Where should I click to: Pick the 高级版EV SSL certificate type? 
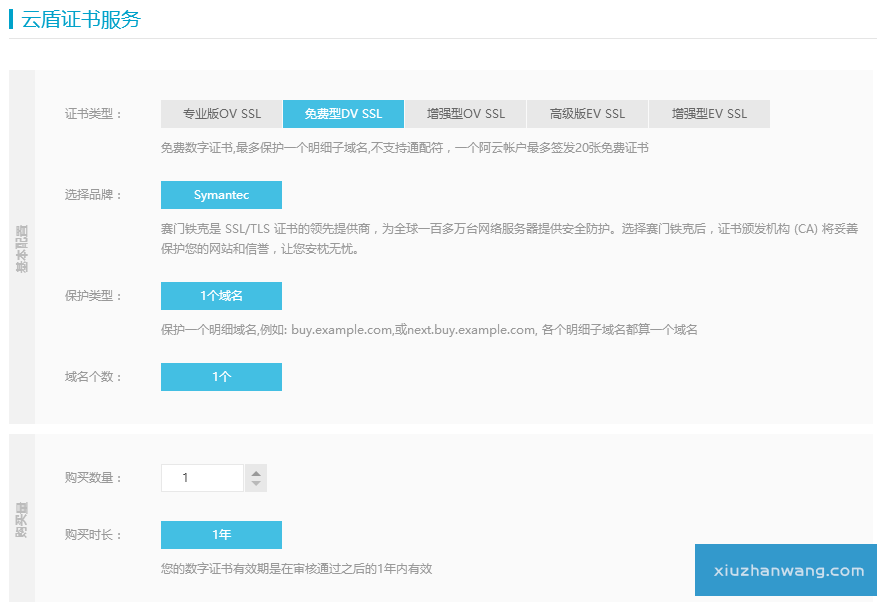click(587, 114)
